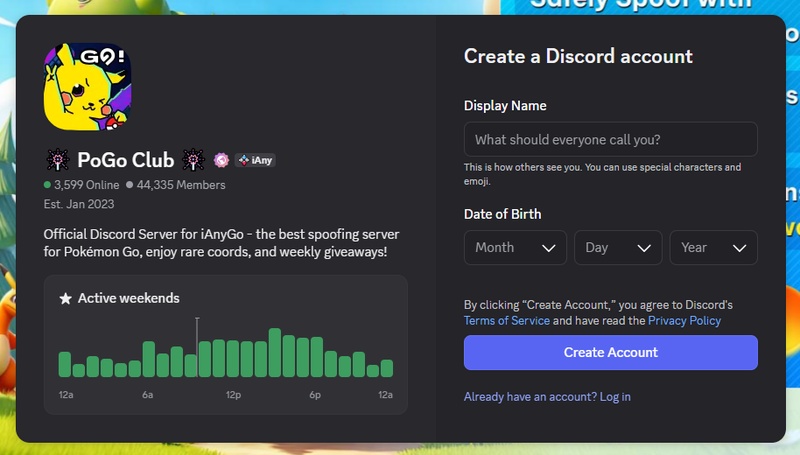Open the Year dropdown

713,247
